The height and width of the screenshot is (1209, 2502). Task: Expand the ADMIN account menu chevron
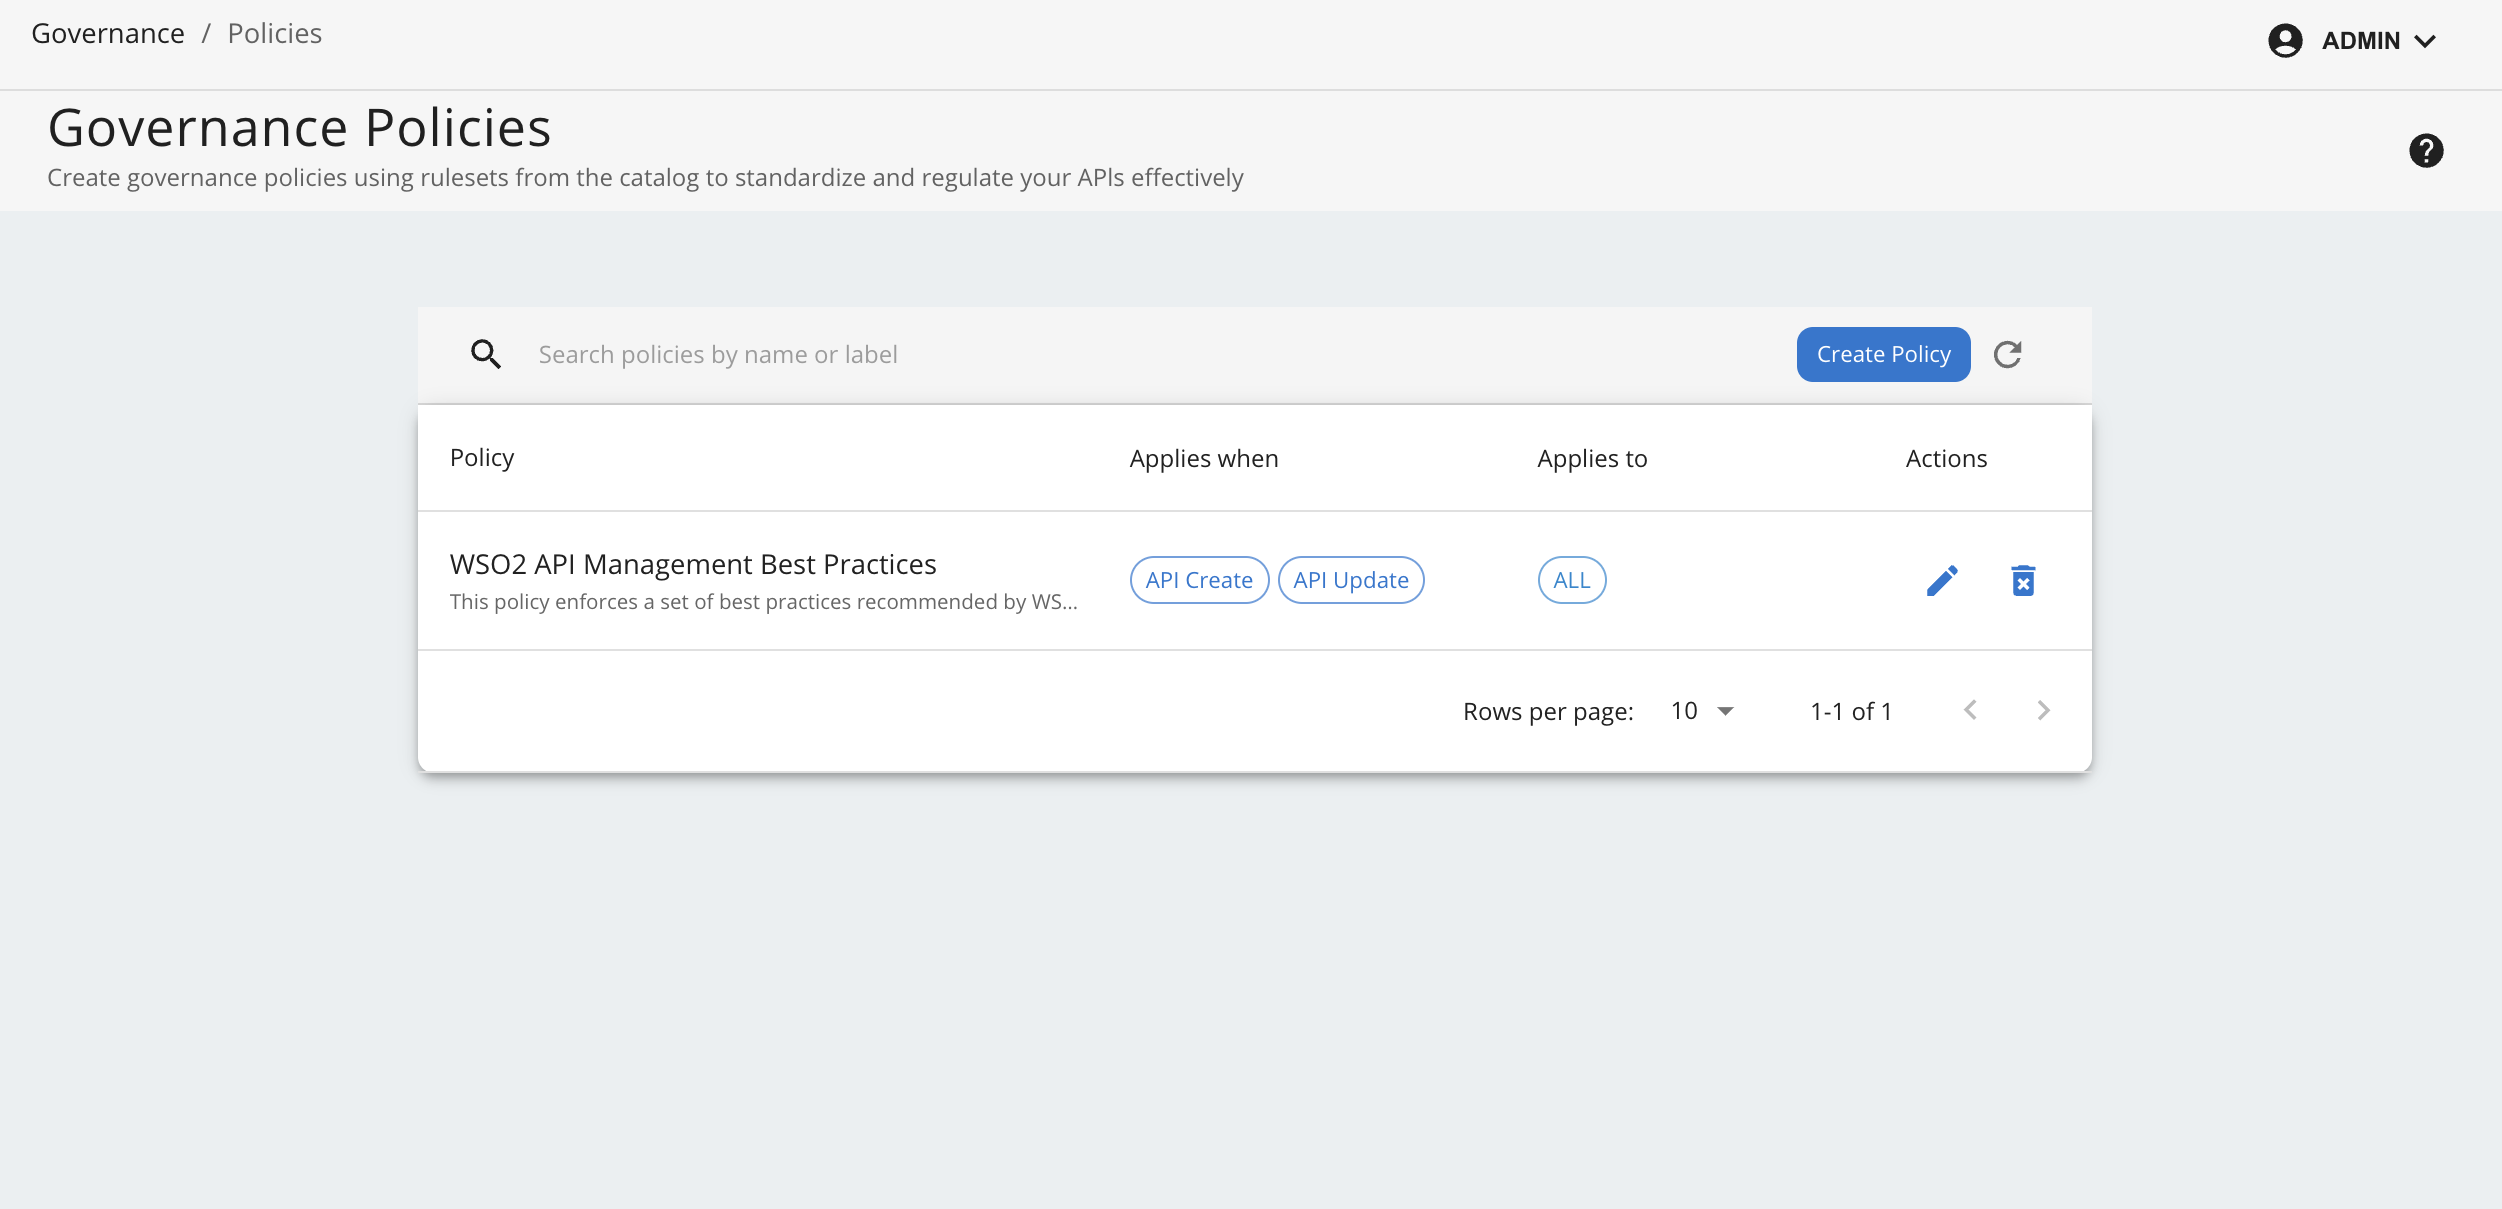[2425, 41]
